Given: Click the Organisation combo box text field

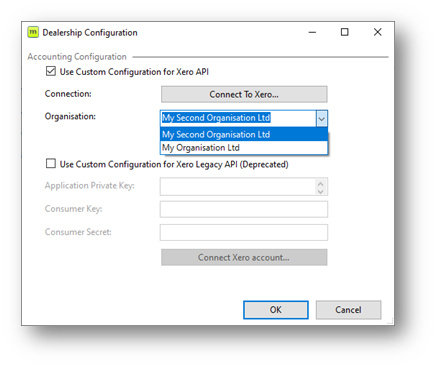Looking at the screenshot, I should 238,118.
